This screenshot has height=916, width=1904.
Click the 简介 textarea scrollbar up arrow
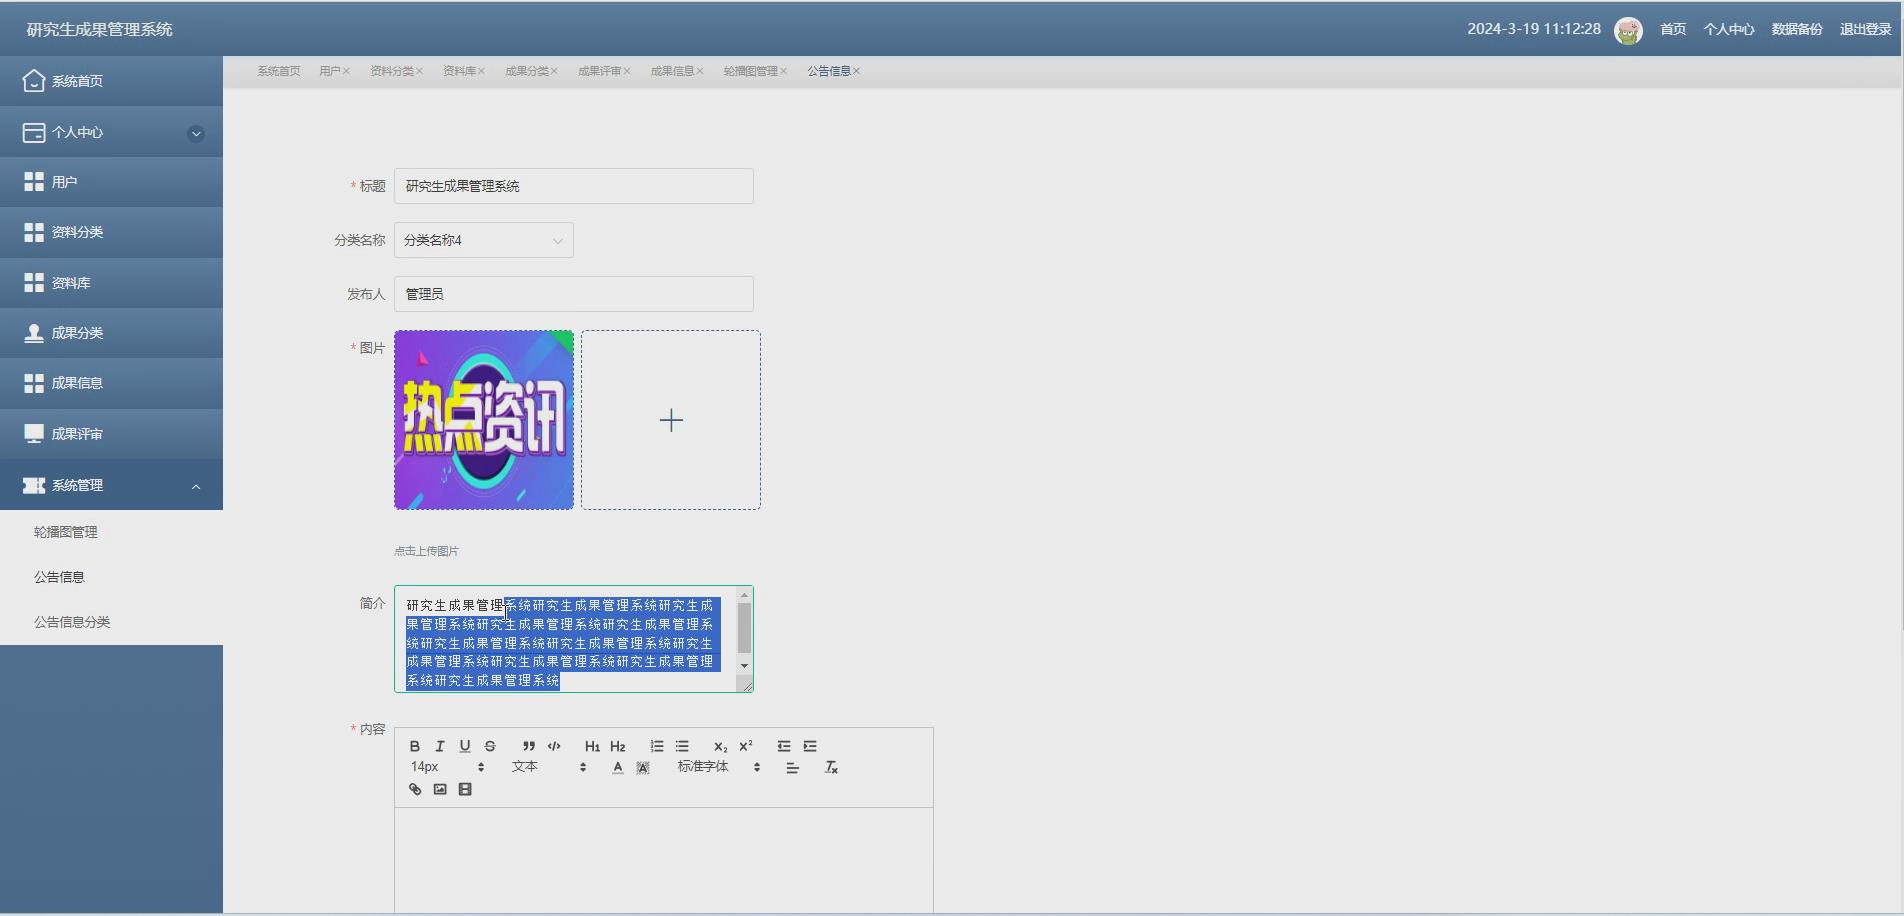coord(744,596)
